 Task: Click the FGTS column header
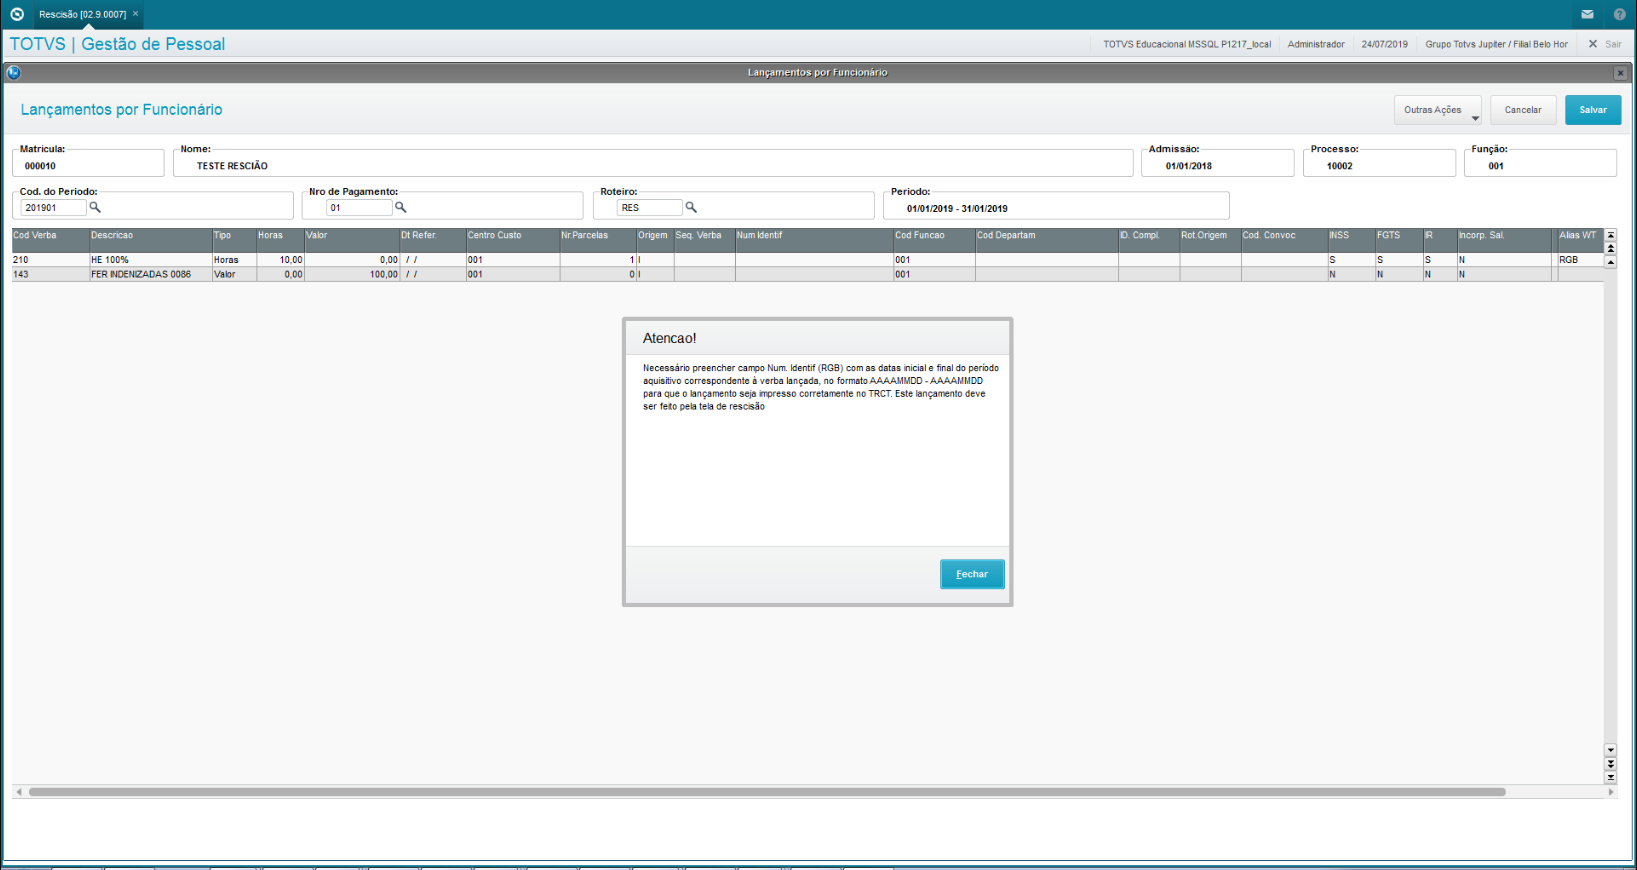(1399, 240)
